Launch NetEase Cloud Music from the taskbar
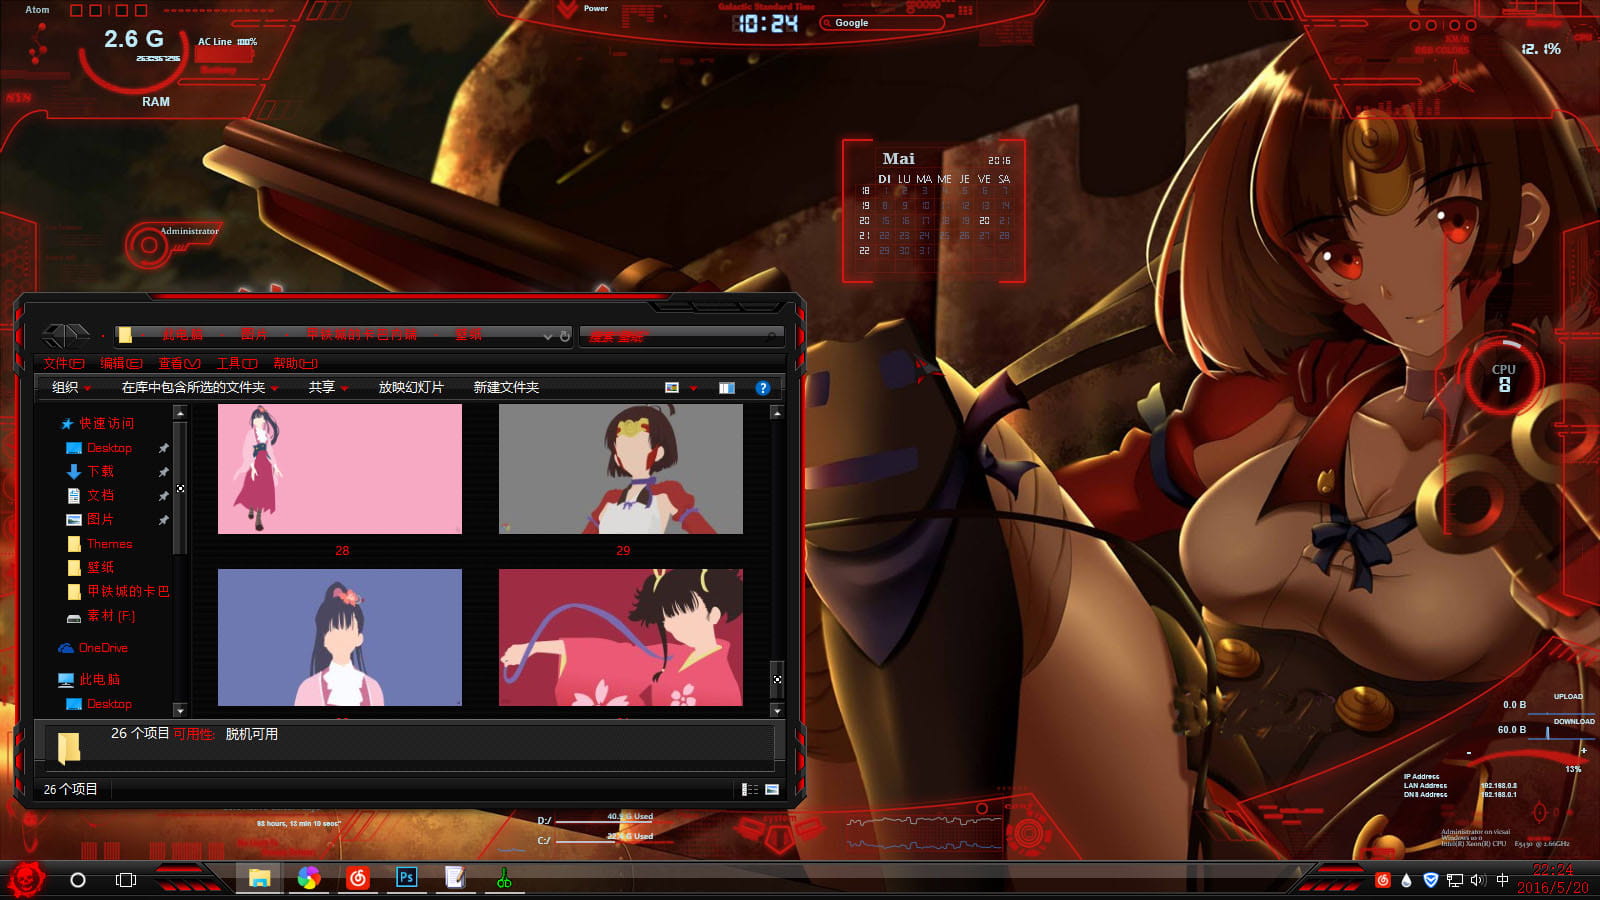Viewport: 1600px width, 900px height. click(357, 878)
